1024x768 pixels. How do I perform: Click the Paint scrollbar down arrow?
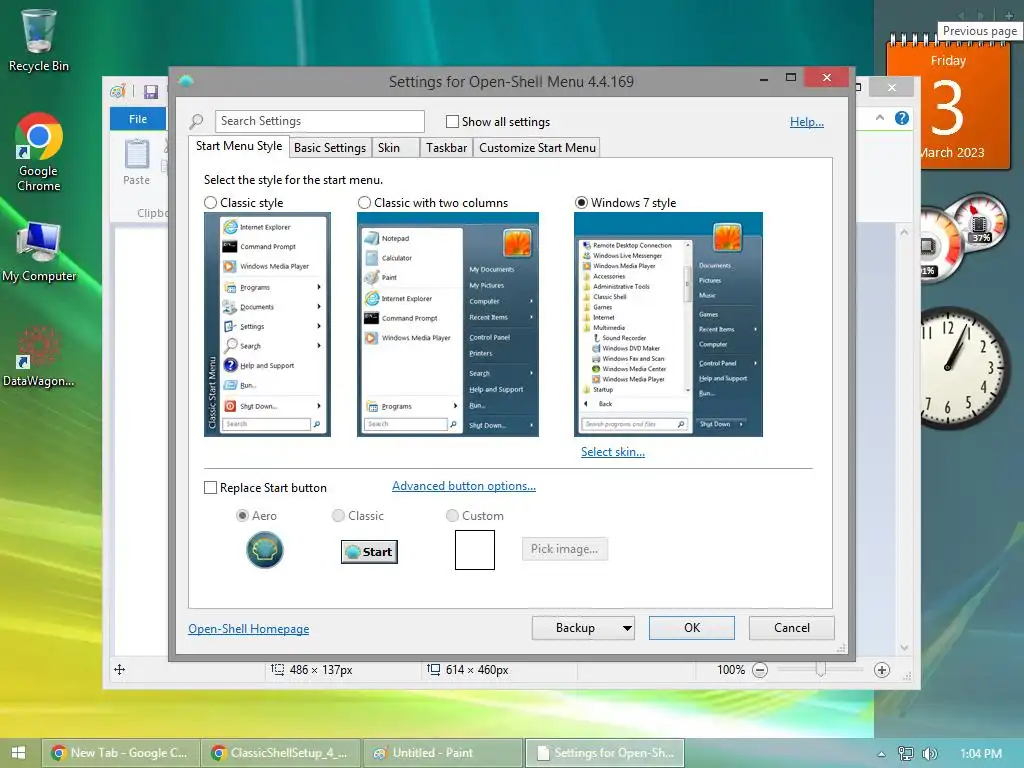pyautogui.click(x=904, y=648)
